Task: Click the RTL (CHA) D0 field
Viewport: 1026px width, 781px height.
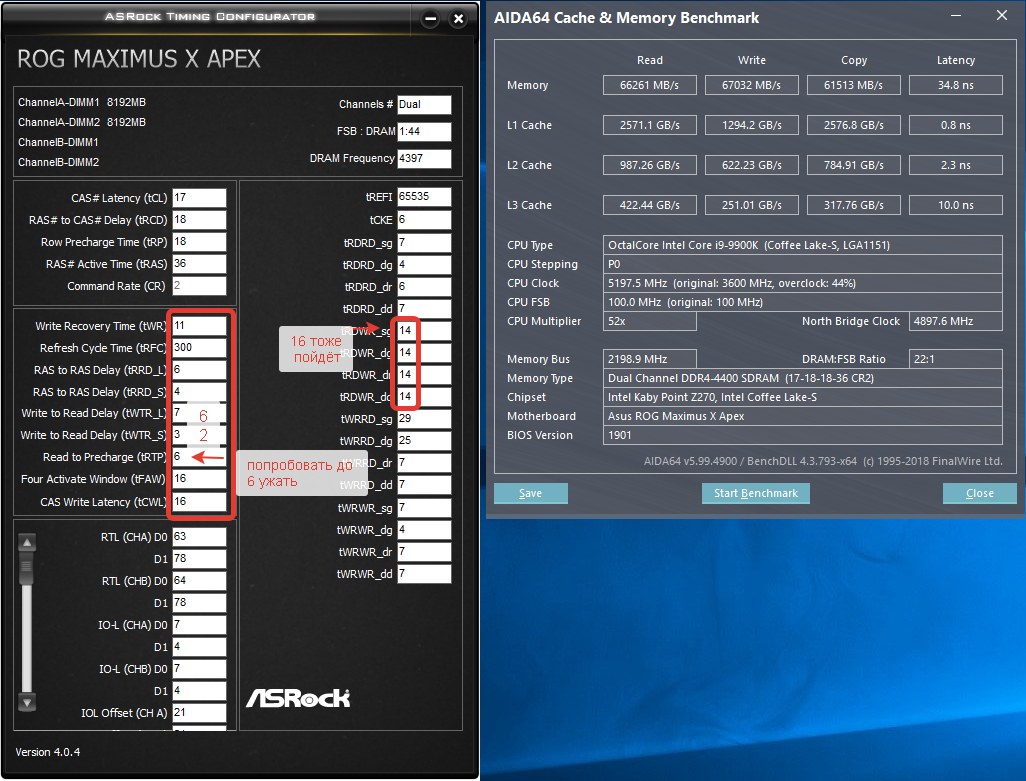Action: [x=200, y=537]
